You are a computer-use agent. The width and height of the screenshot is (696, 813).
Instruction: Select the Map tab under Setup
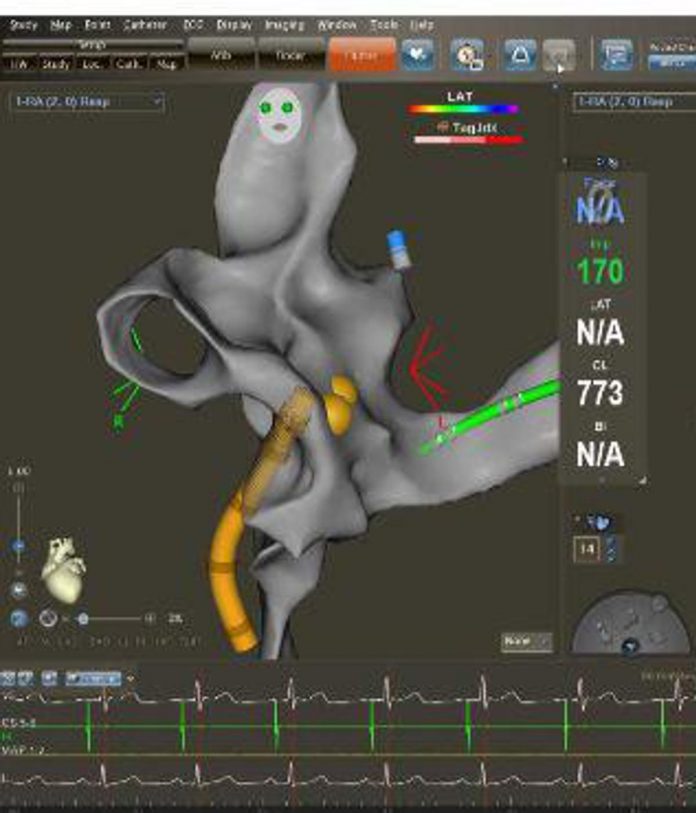point(164,64)
